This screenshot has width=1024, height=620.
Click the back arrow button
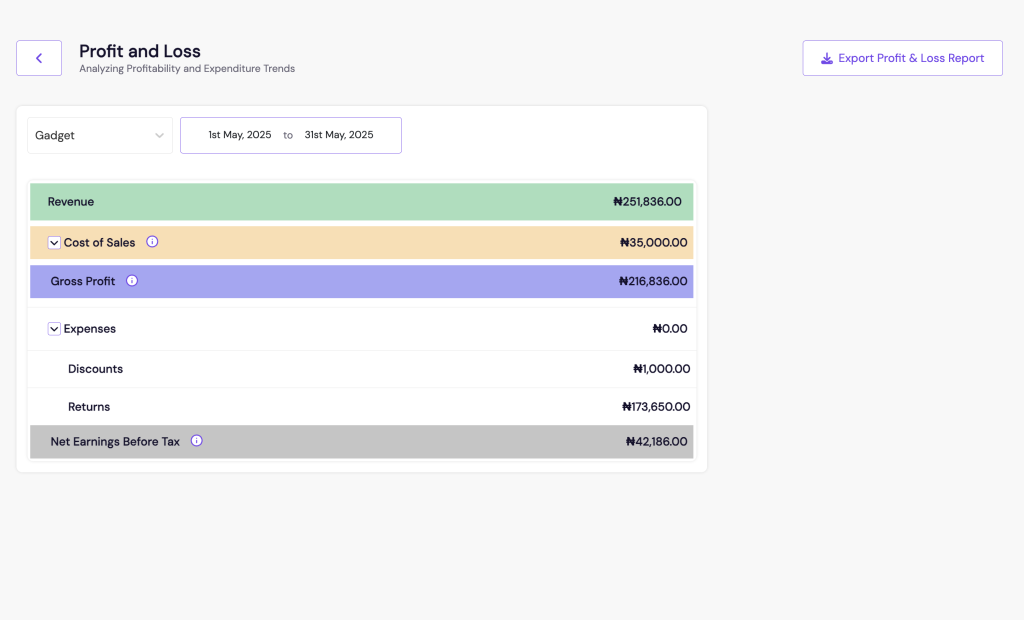pyautogui.click(x=39, y=58)
